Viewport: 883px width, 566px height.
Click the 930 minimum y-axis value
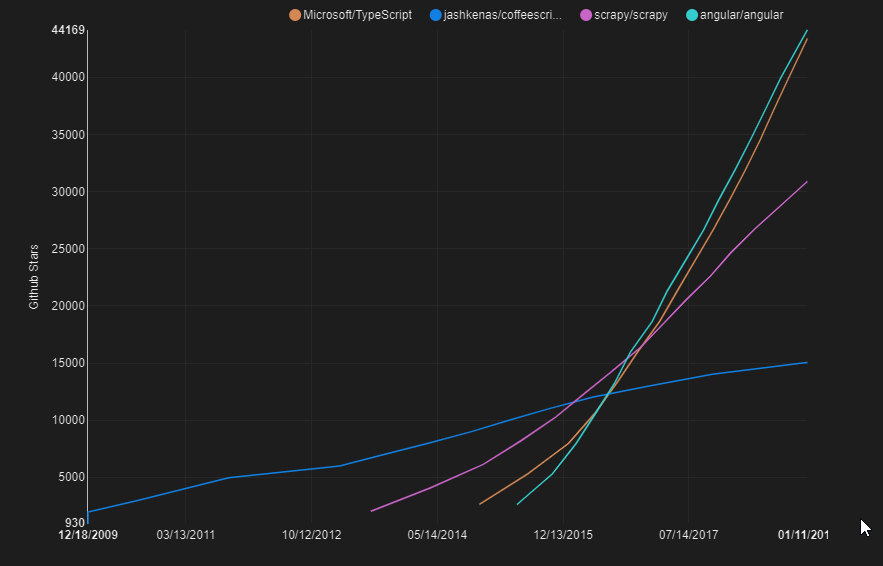click(x=74, y=523)
